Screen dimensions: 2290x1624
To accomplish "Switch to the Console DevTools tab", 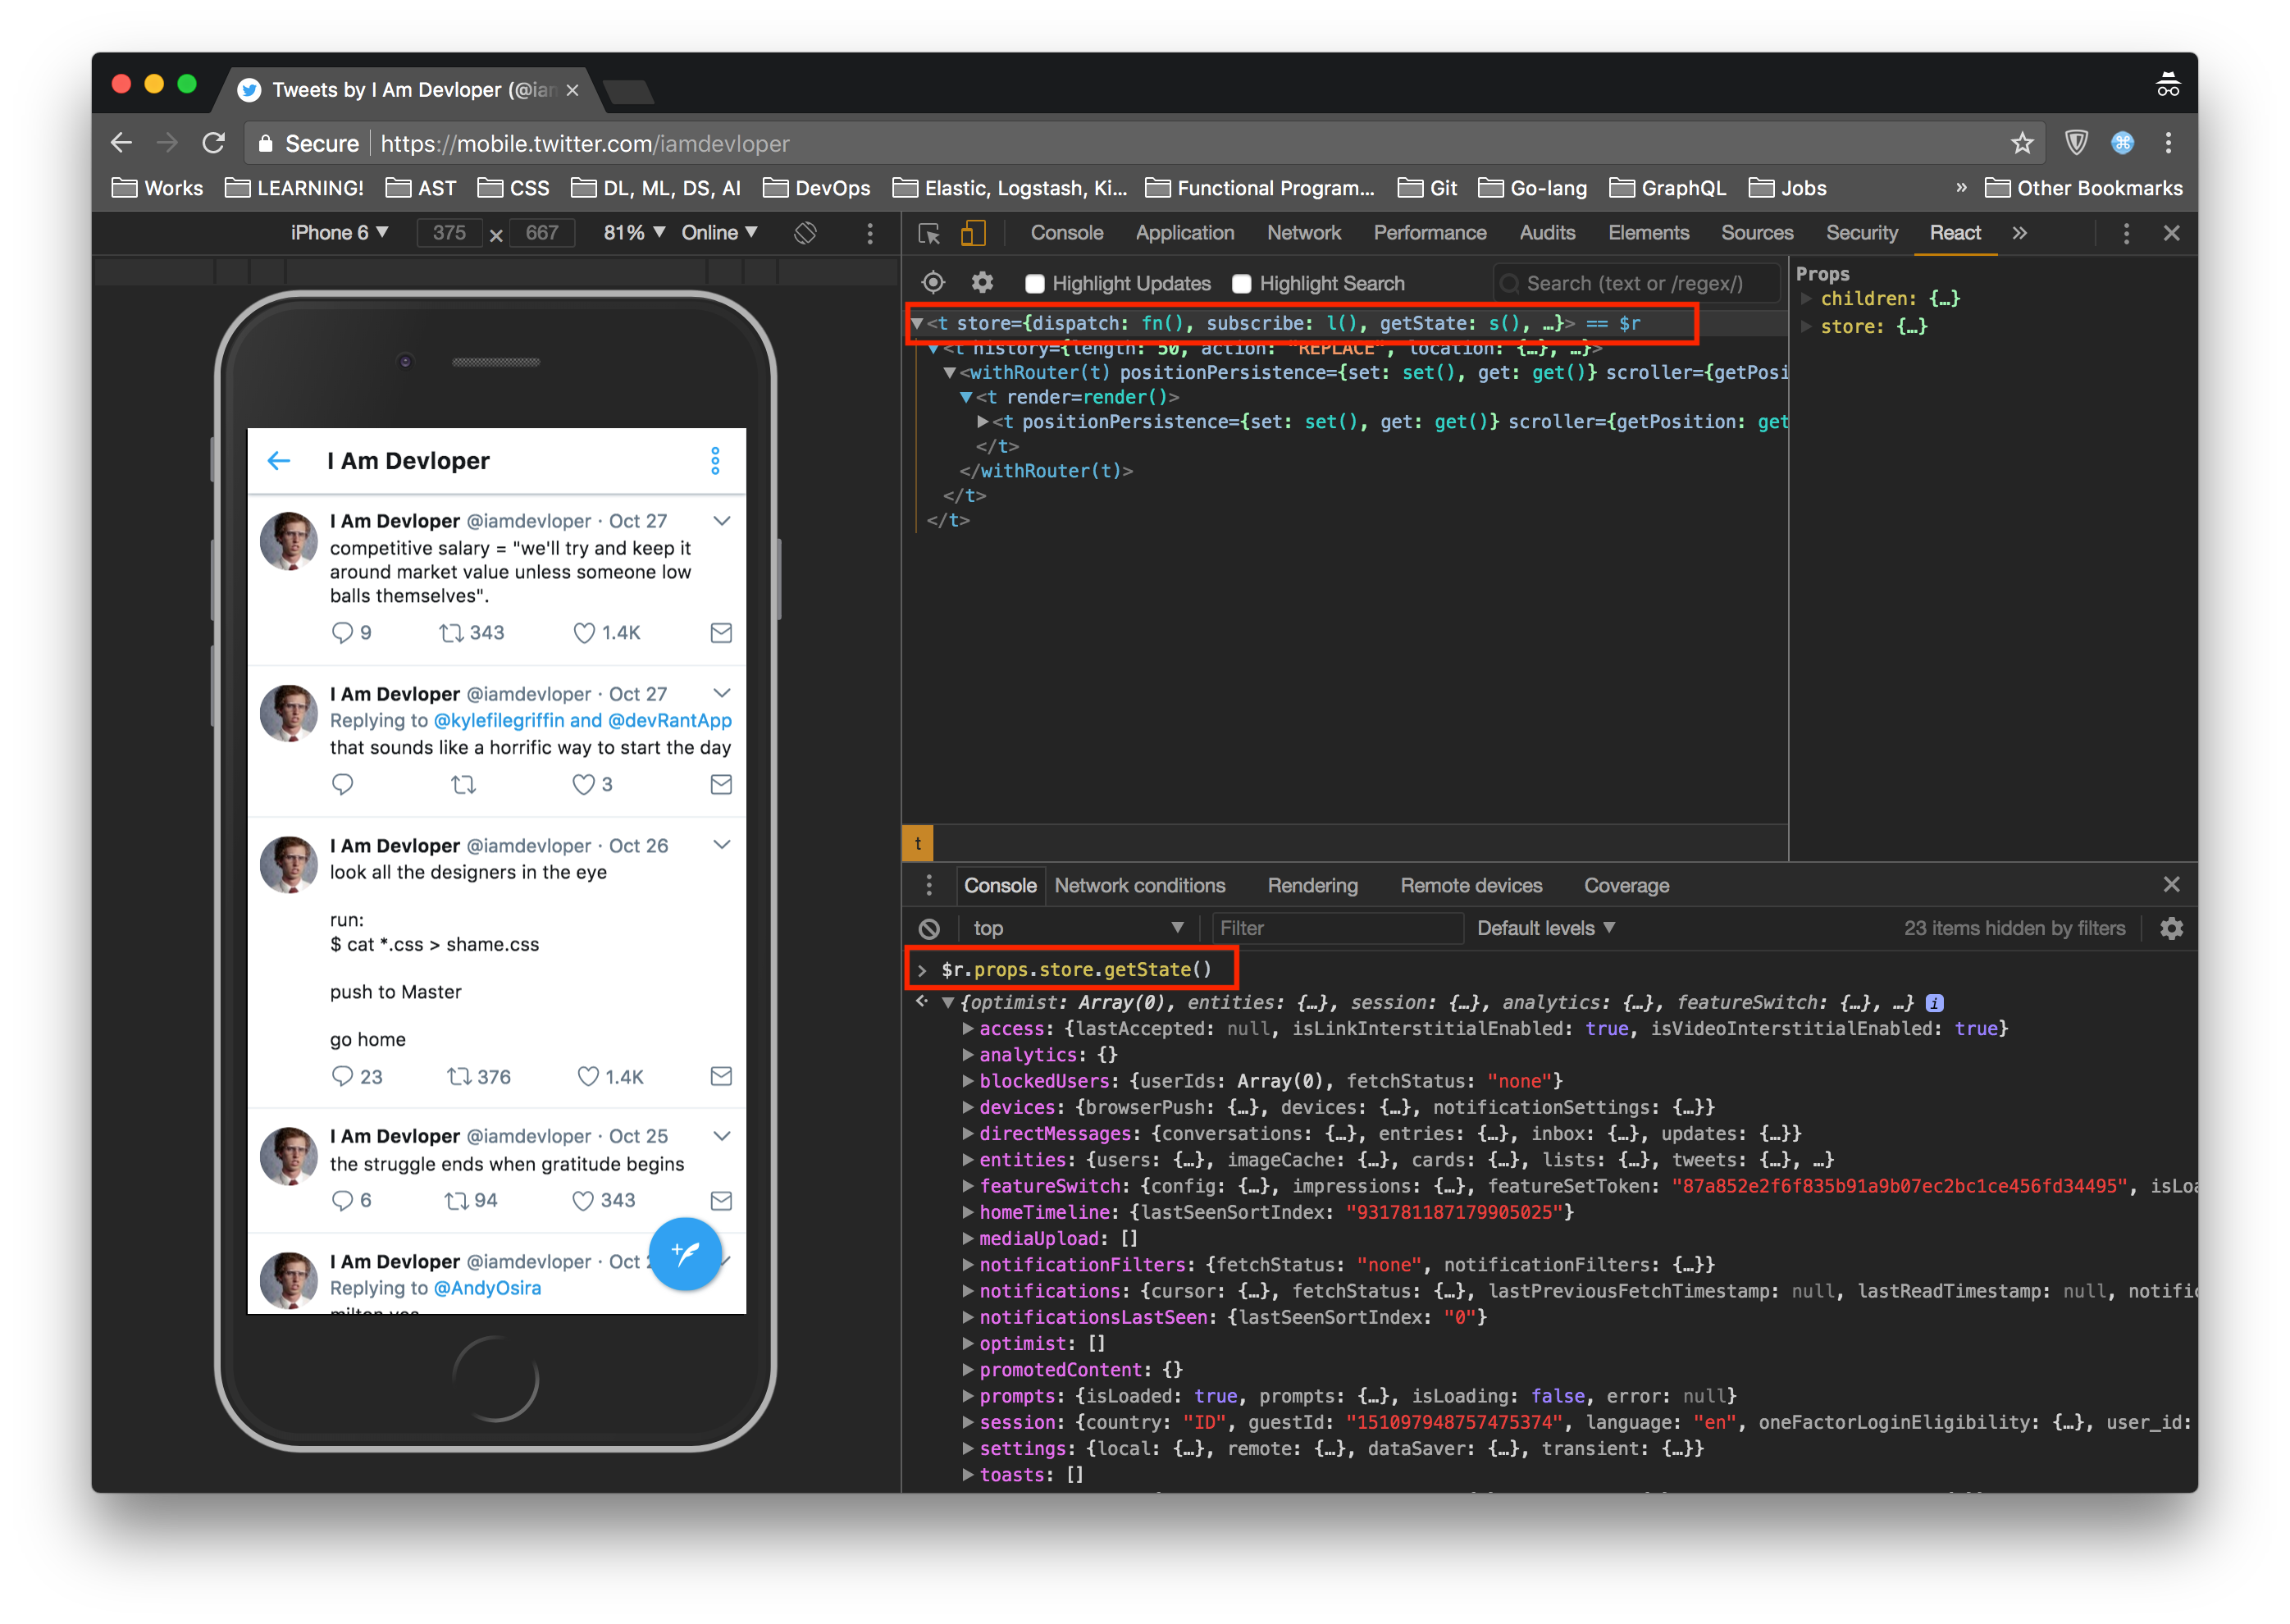I will tap(1066, 233).
